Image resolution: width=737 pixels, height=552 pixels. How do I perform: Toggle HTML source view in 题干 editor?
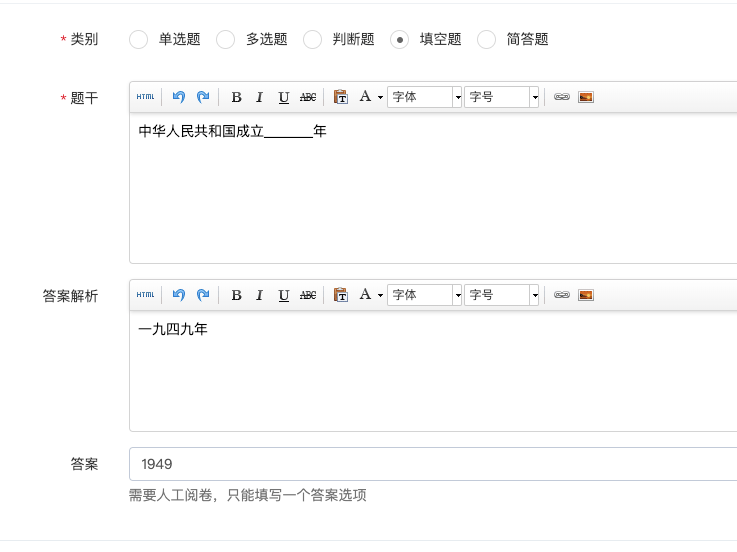(145, 97)
